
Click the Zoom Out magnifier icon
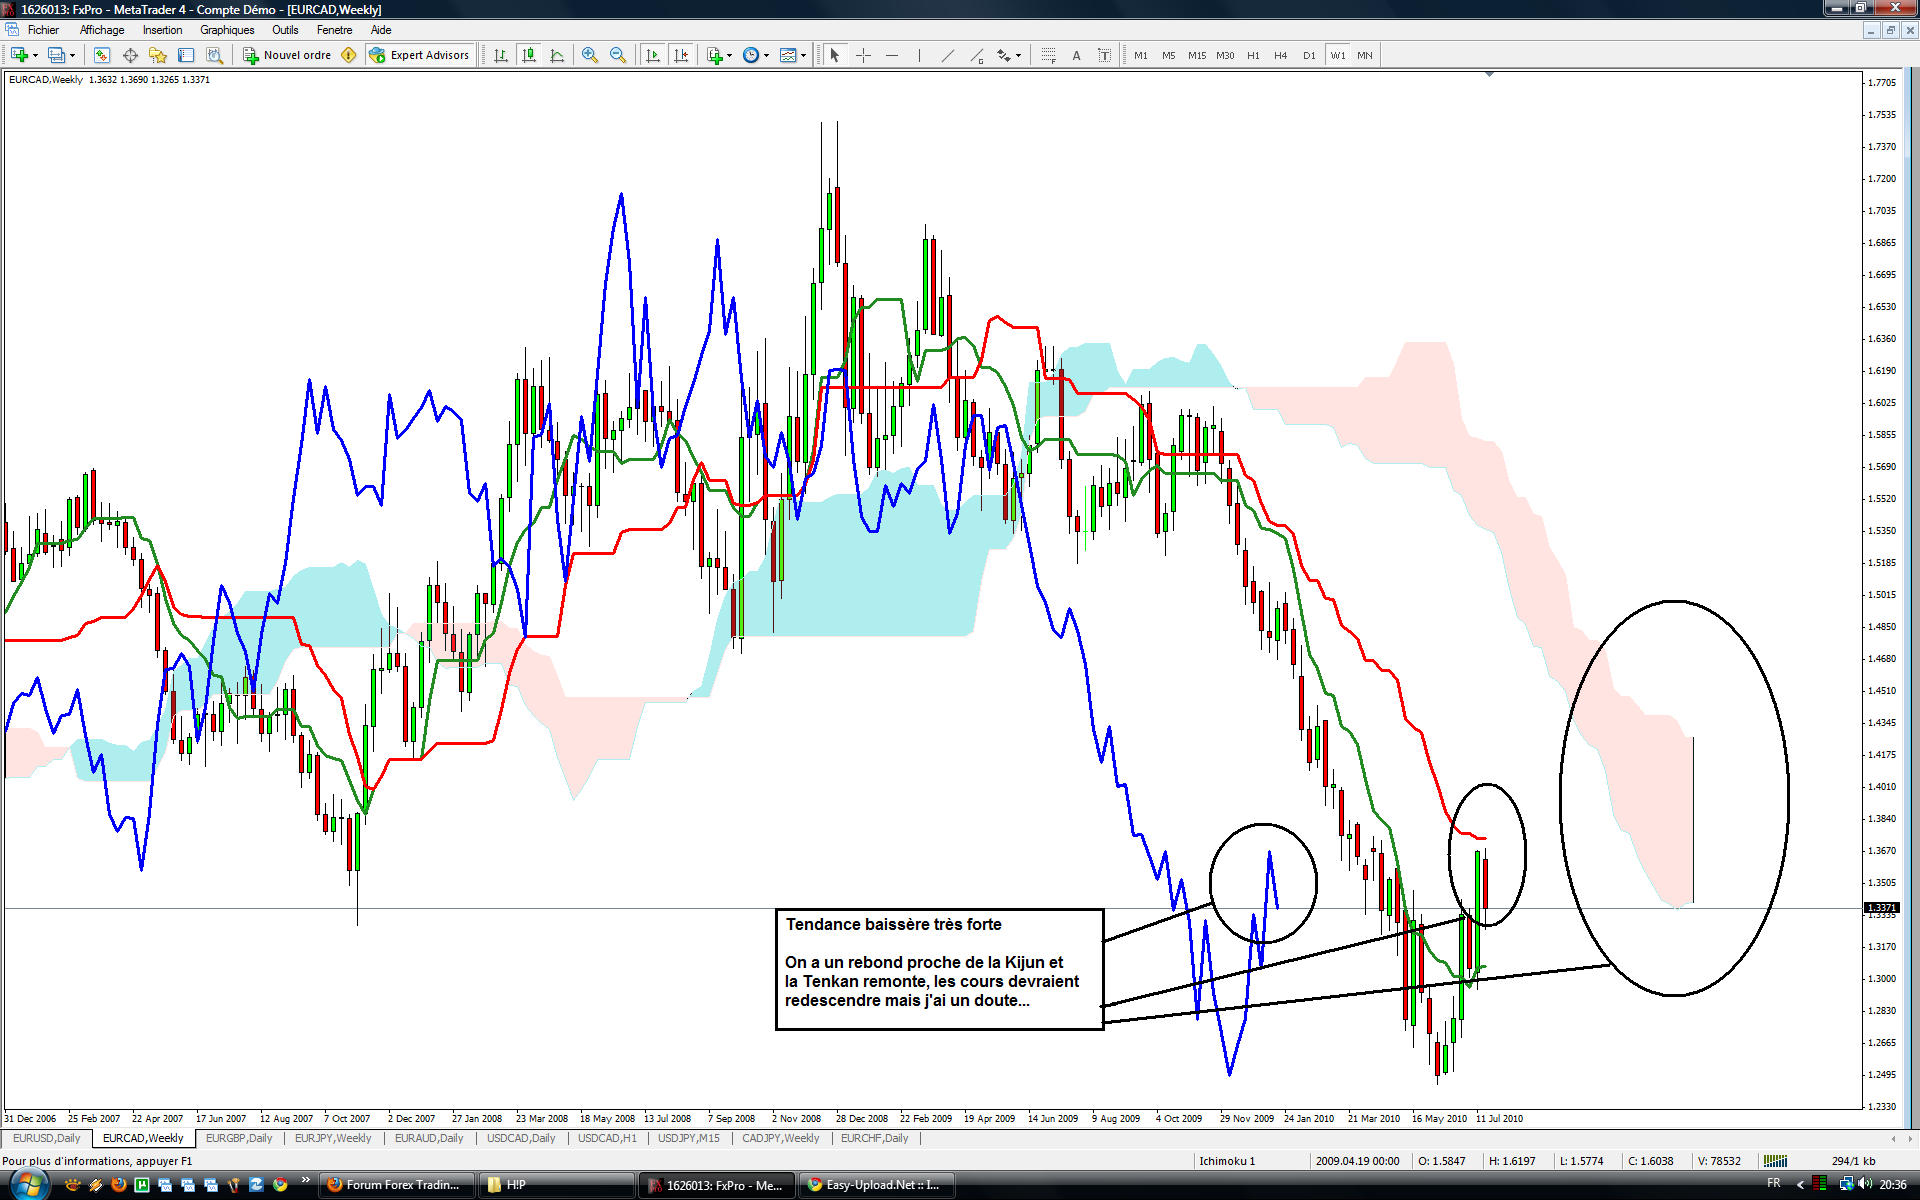click(618, 55)
